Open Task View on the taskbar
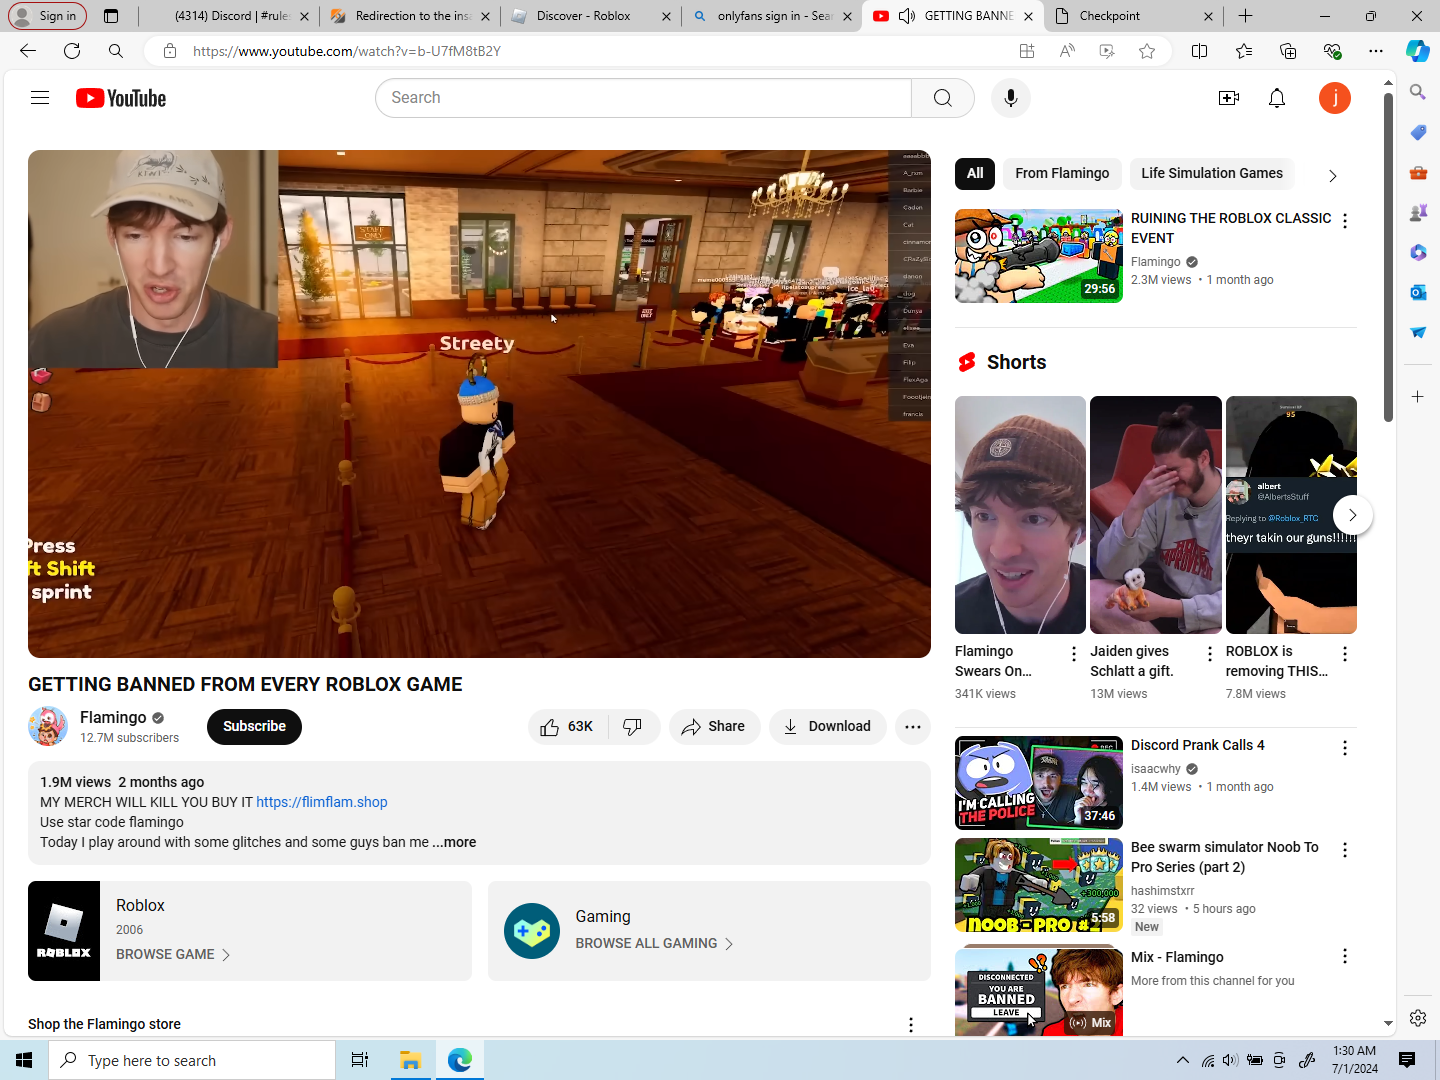This screenshot has width=1440, height=1080. click(x=360, y=1060)
